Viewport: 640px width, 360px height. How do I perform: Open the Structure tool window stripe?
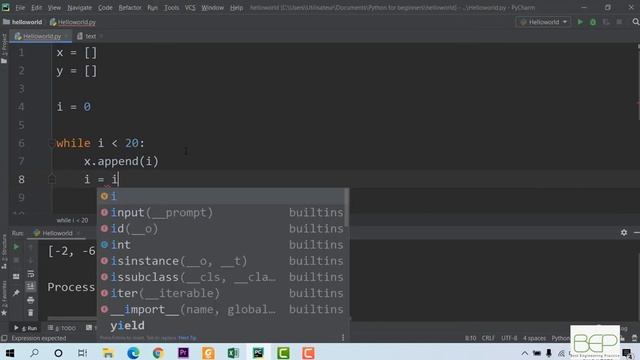click(4, 252)
